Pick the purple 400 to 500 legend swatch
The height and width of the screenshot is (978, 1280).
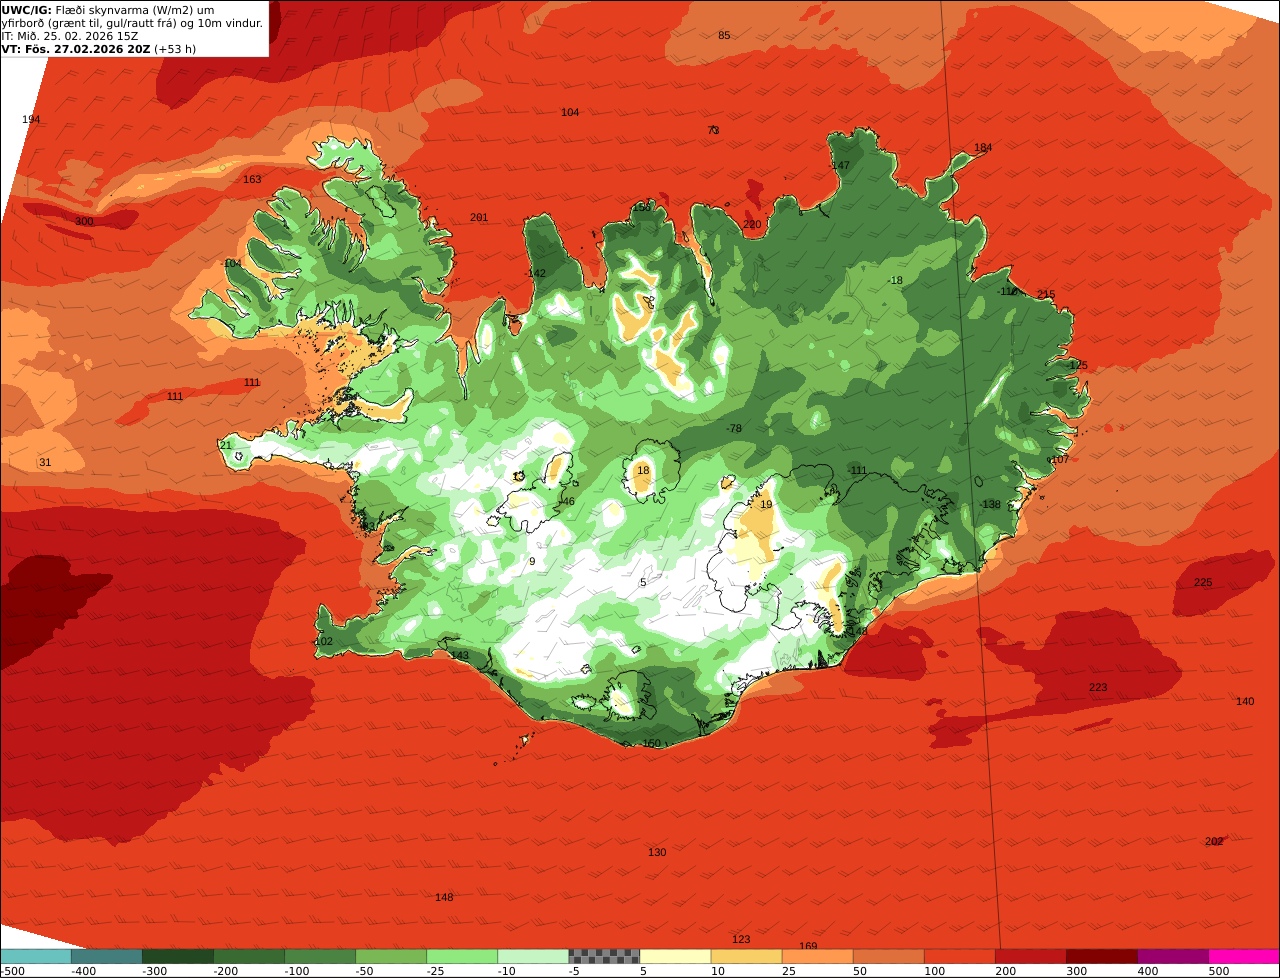pyautogui.click(x=1172, y=956)
